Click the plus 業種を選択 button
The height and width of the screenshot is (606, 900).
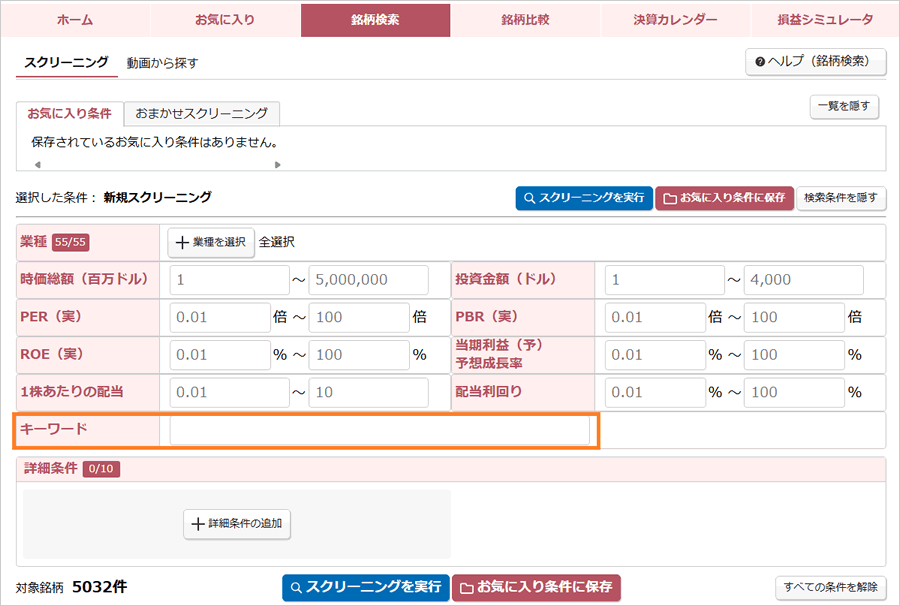pyautogui.click(x=211, y=242)
